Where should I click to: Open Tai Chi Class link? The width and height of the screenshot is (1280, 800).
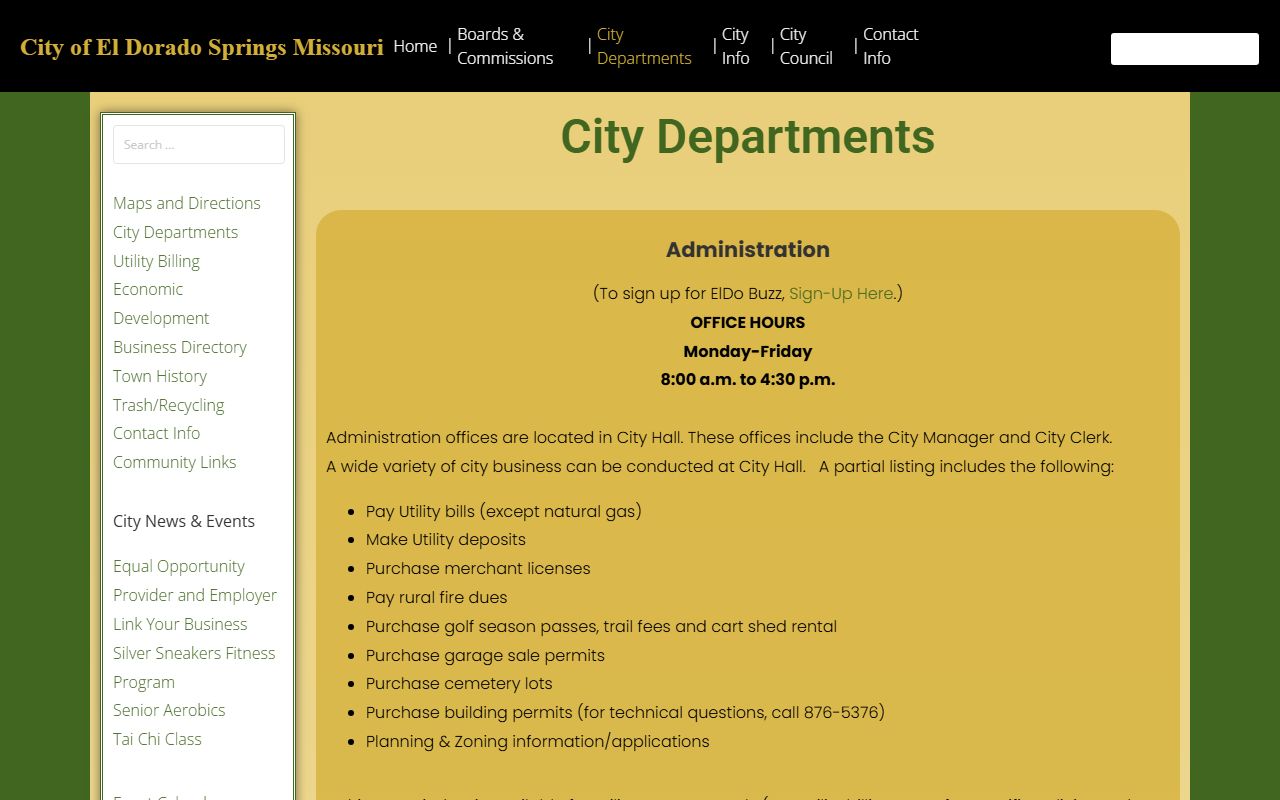pos(157,739)
